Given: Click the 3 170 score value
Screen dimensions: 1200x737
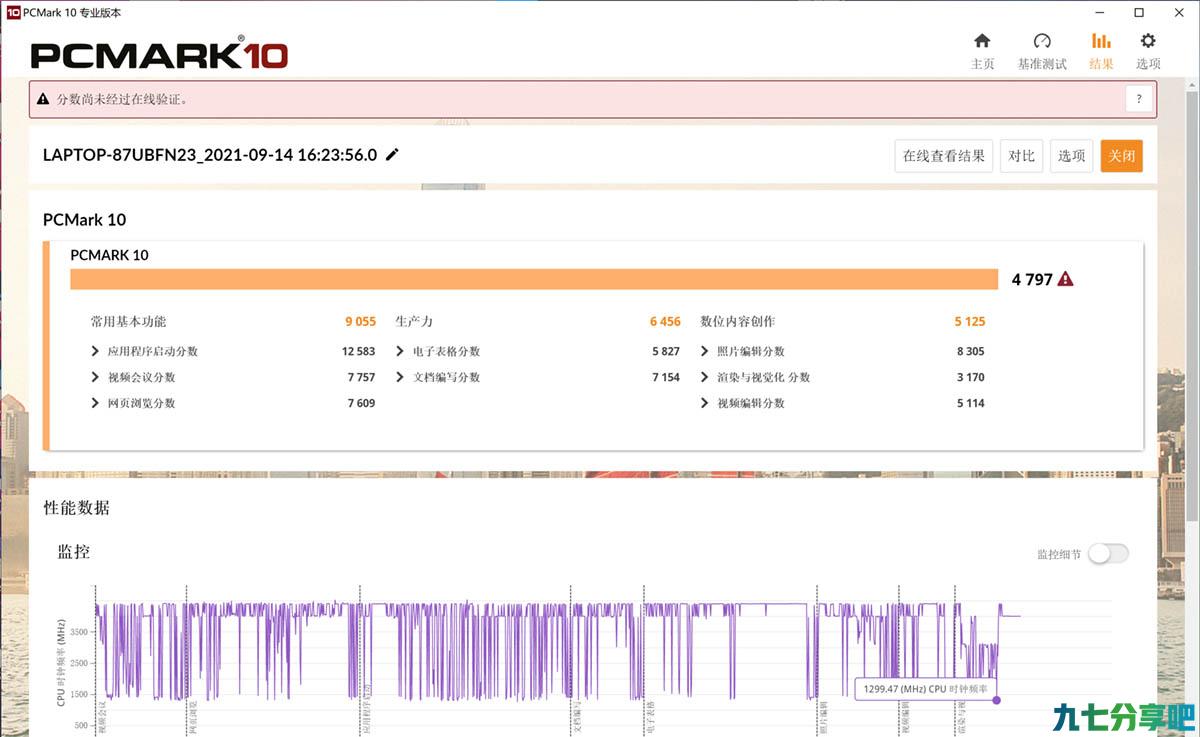Looking at the screenshot, I should coord(970,377).
